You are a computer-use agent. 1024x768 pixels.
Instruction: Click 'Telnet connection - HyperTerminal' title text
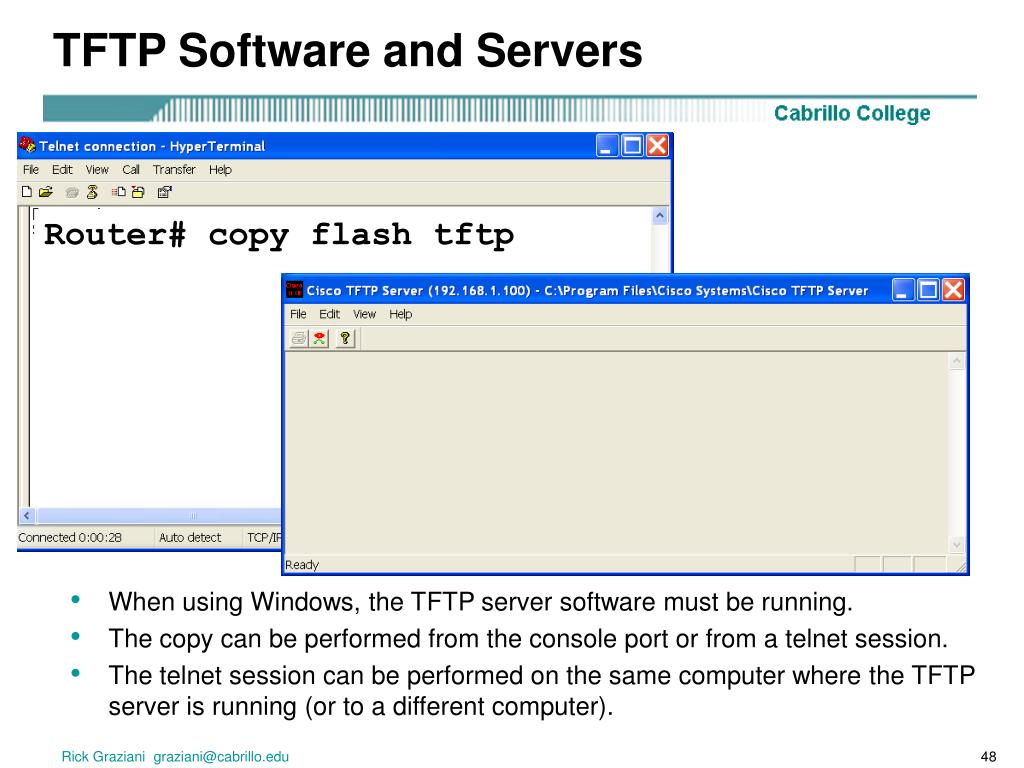152,146
